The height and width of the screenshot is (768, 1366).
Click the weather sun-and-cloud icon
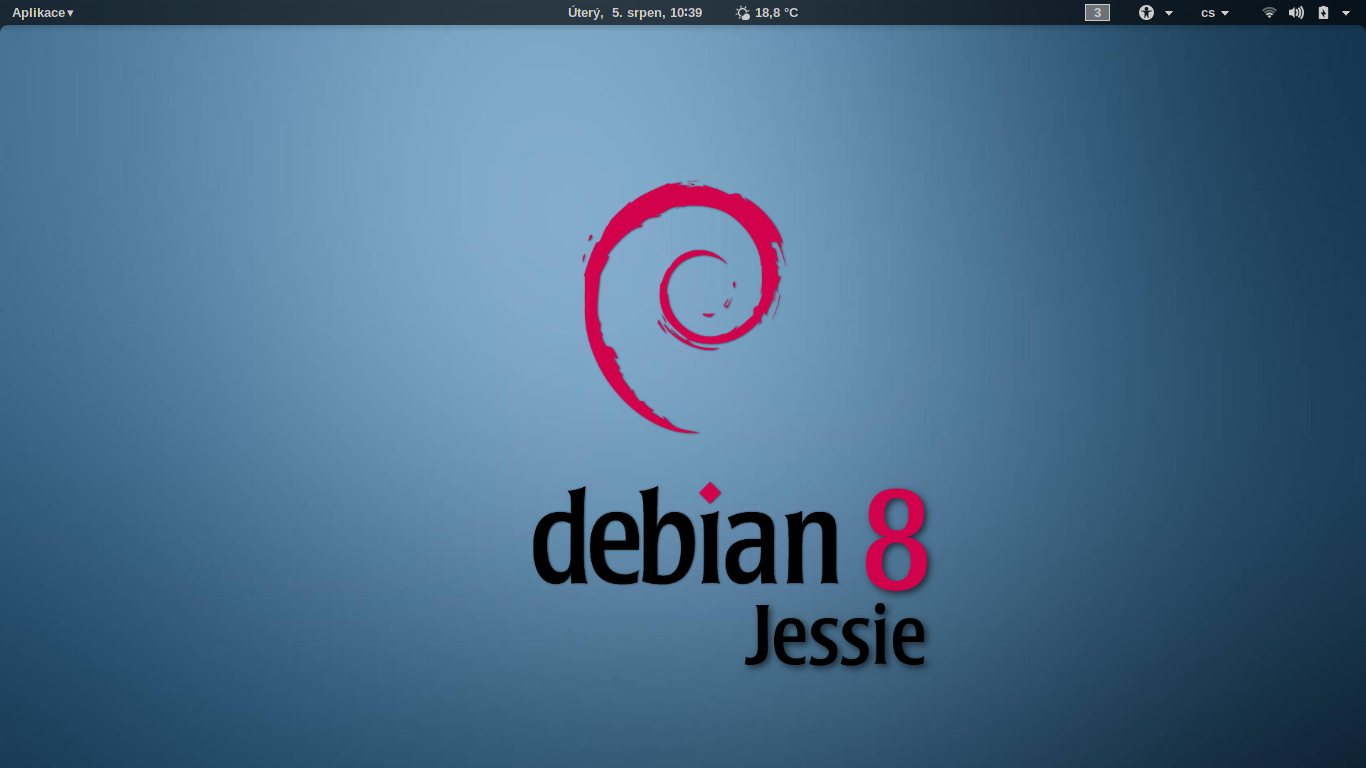(x=743, y=13)
